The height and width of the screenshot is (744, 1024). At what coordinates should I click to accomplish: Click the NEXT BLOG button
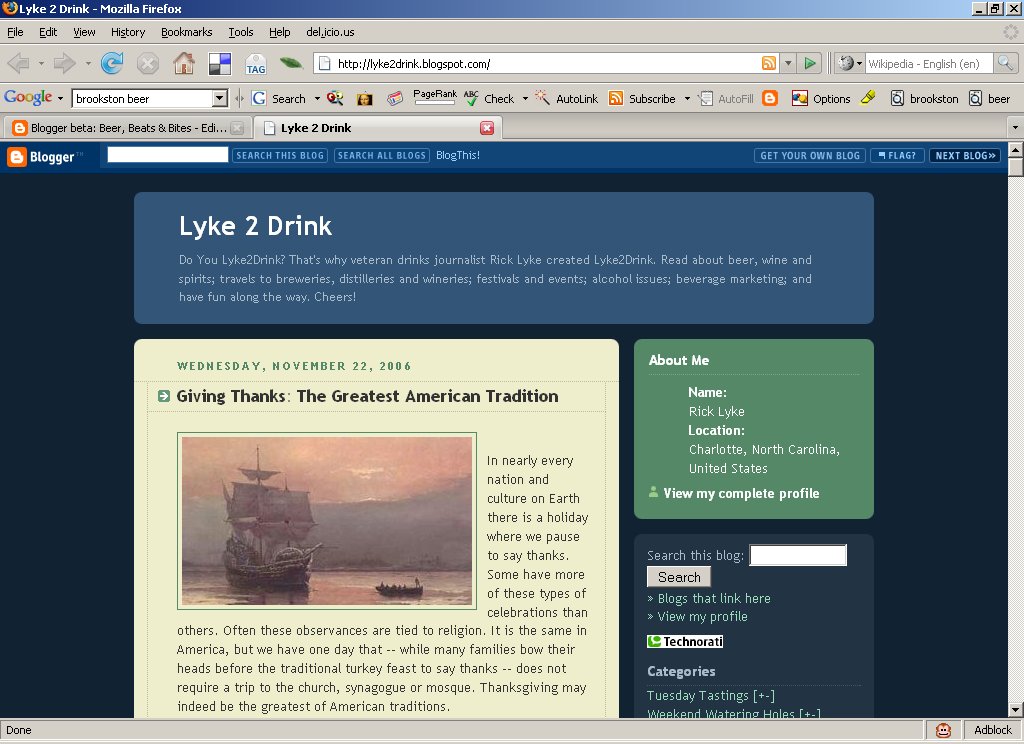(x=965, y=155)
